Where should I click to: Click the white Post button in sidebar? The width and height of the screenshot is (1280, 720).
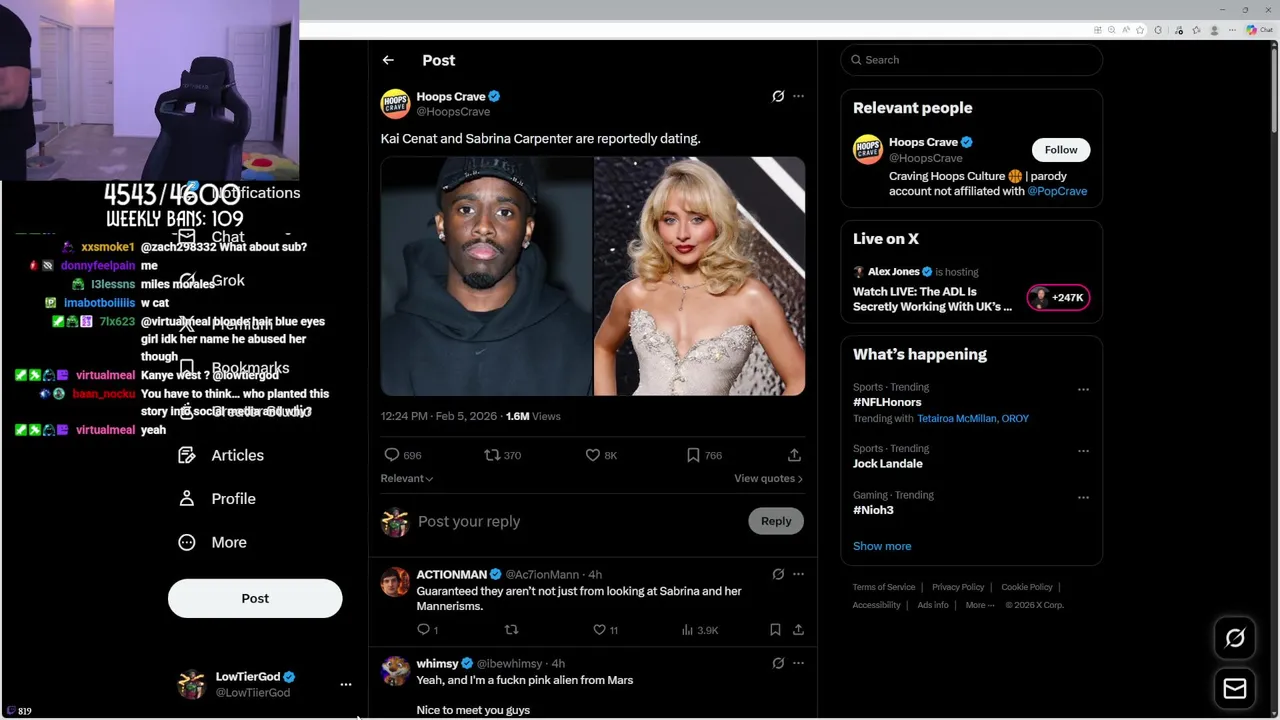click(x=255, y=598)
